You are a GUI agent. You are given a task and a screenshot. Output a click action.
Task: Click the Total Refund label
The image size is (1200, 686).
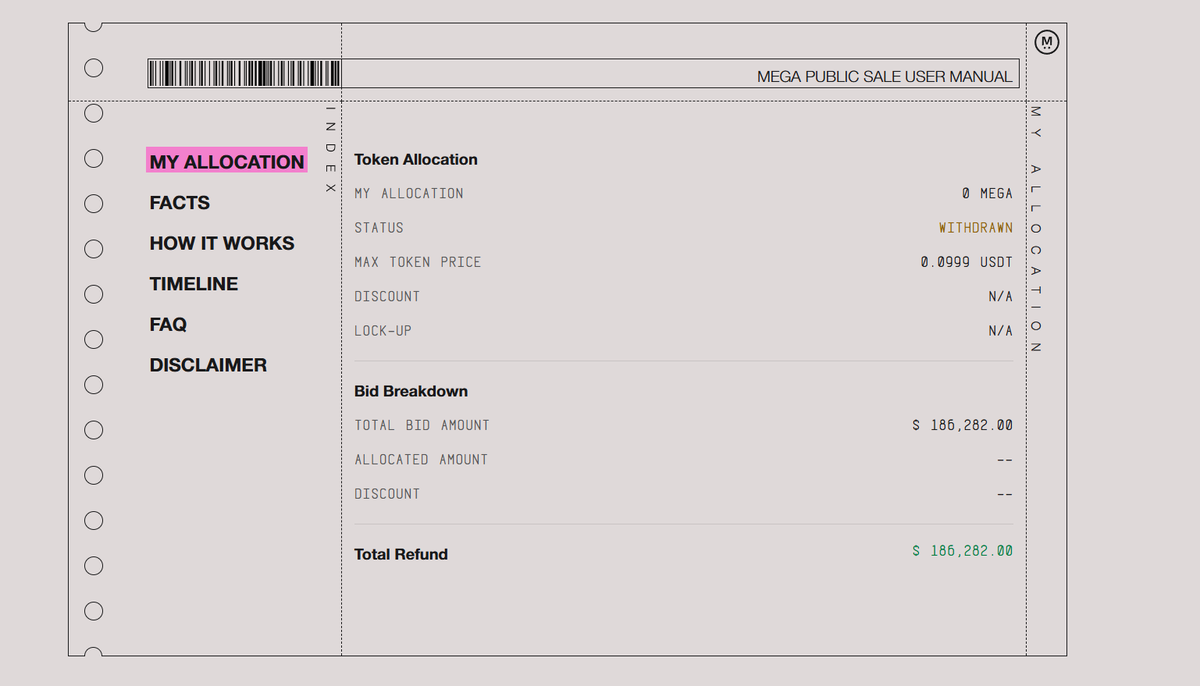[x=401, y=554]
